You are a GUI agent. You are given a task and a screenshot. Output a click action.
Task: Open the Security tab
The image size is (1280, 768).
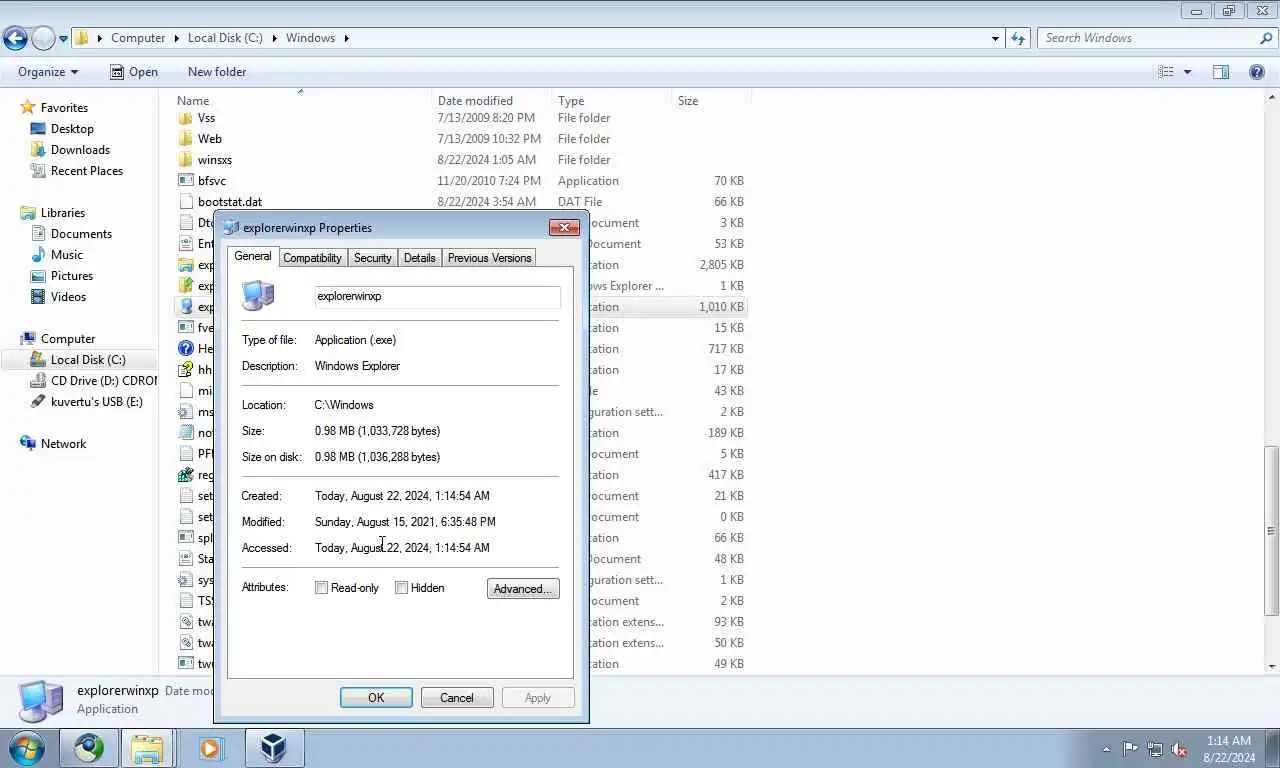372,258
